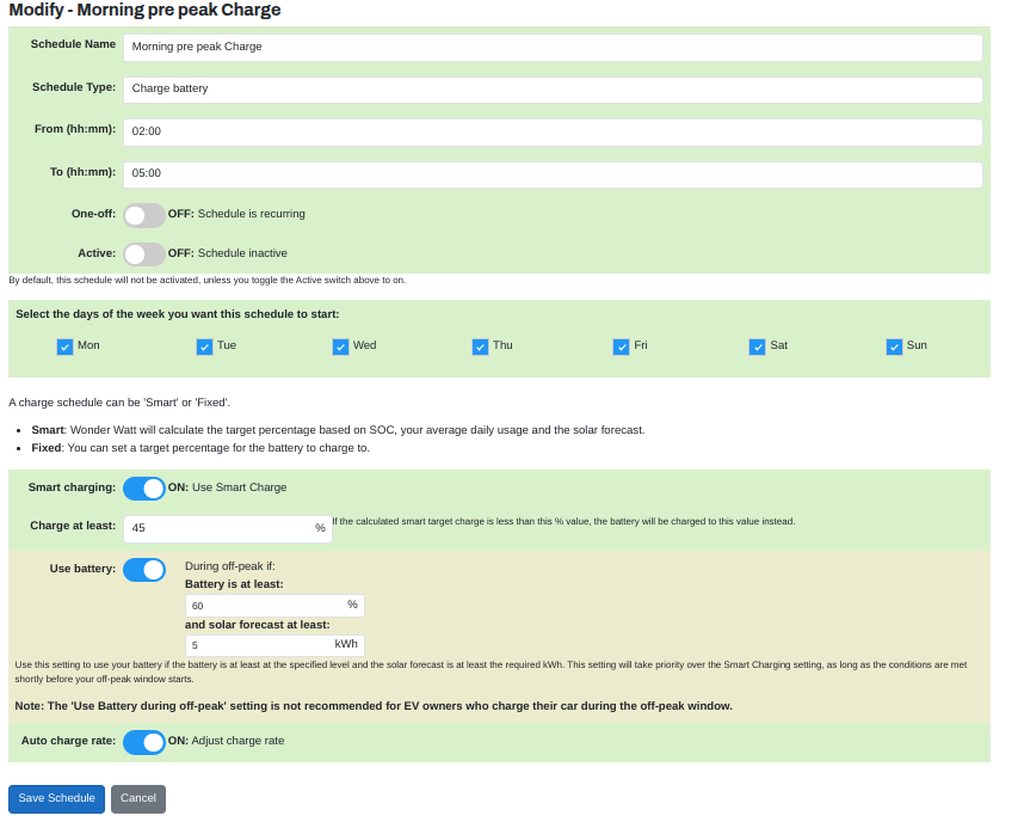The width and height of the screenshot is (1024, 822).
Task: Click the From time field
Action: (552, 132)
